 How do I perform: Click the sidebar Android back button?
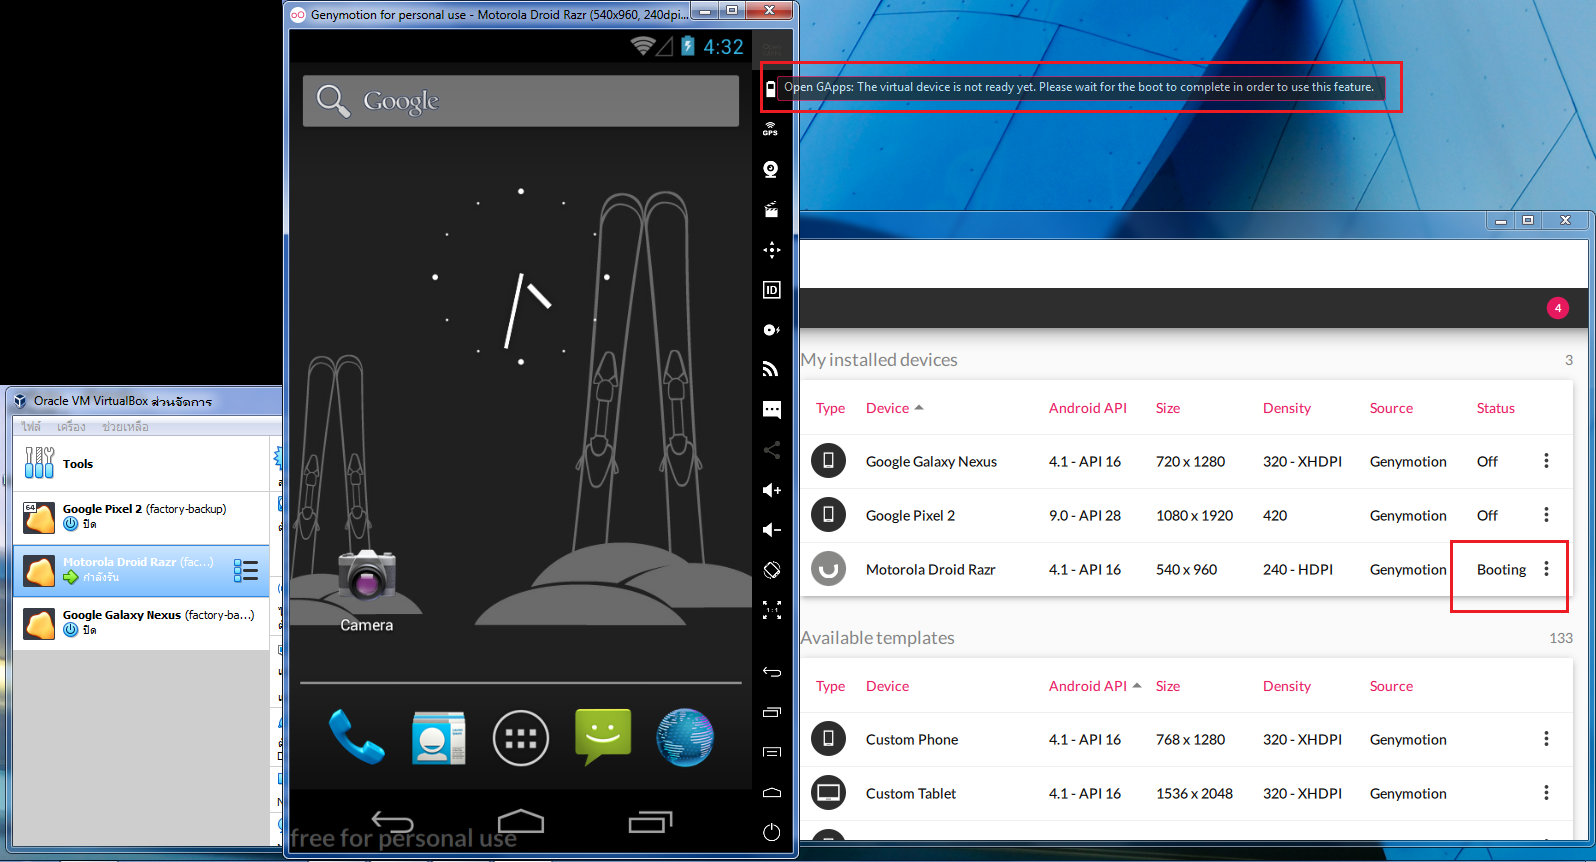(x=771, y=672)
